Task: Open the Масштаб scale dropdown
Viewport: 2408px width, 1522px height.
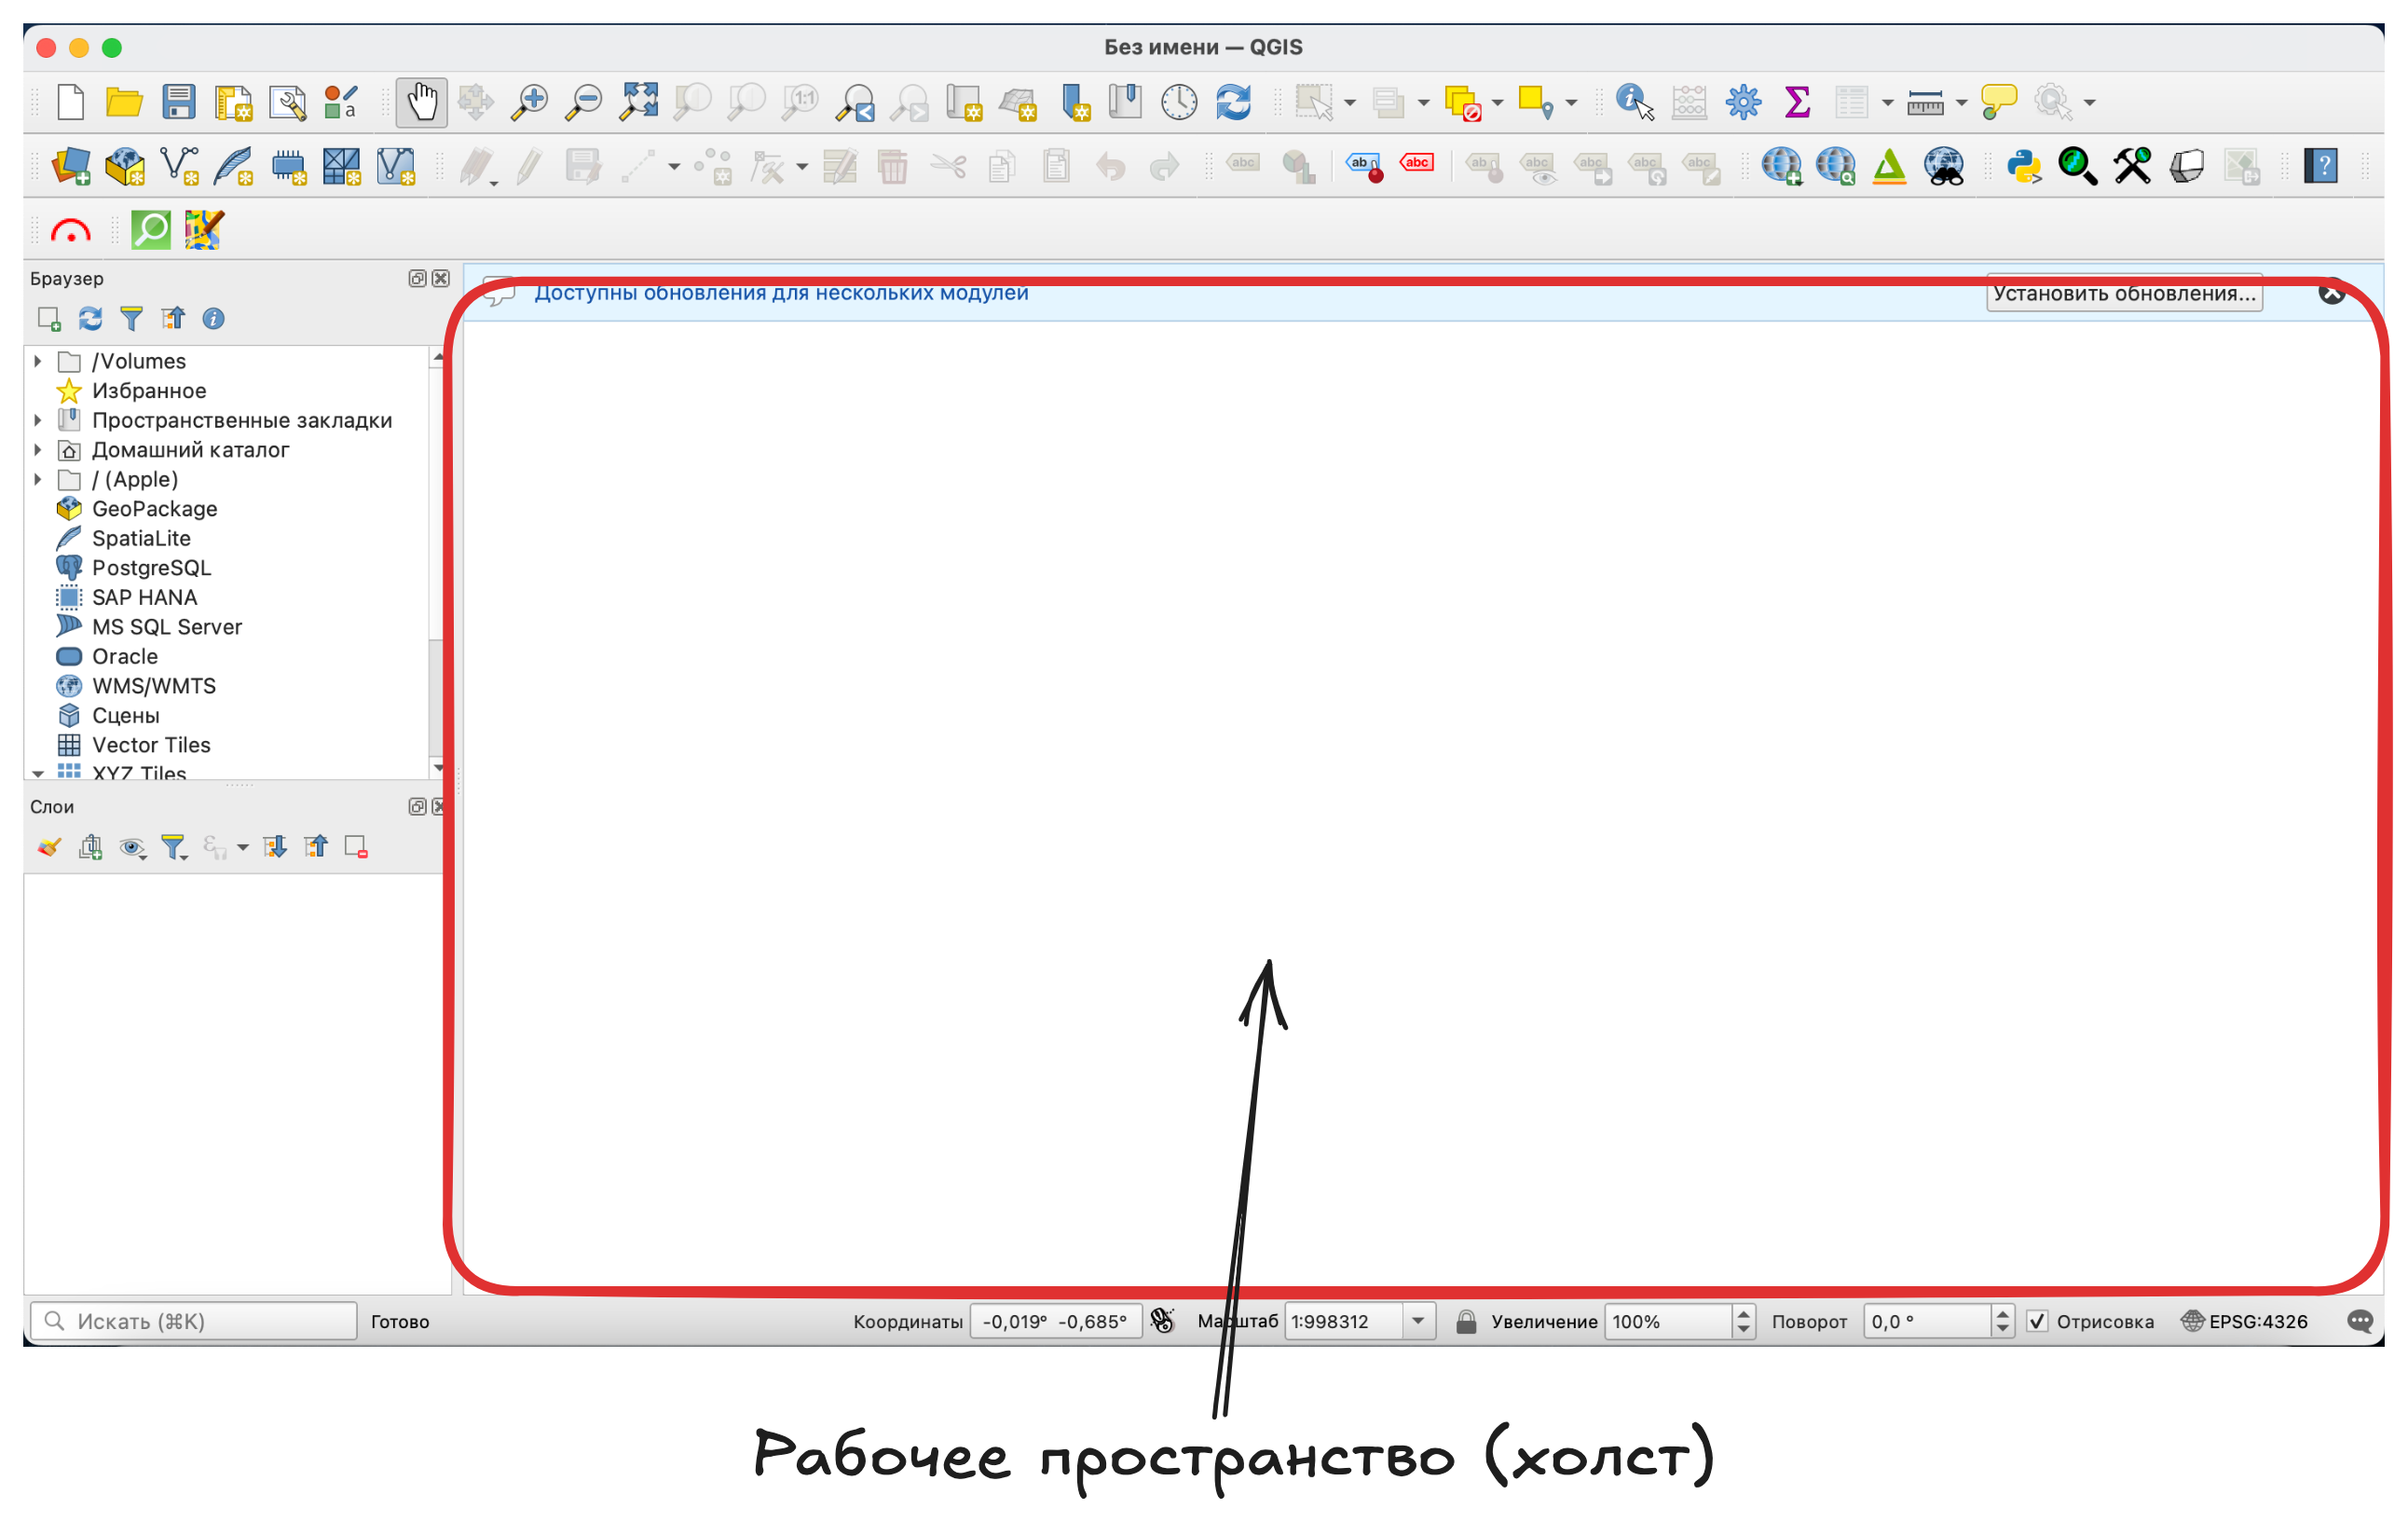Action: (x=1418, y=1321)
